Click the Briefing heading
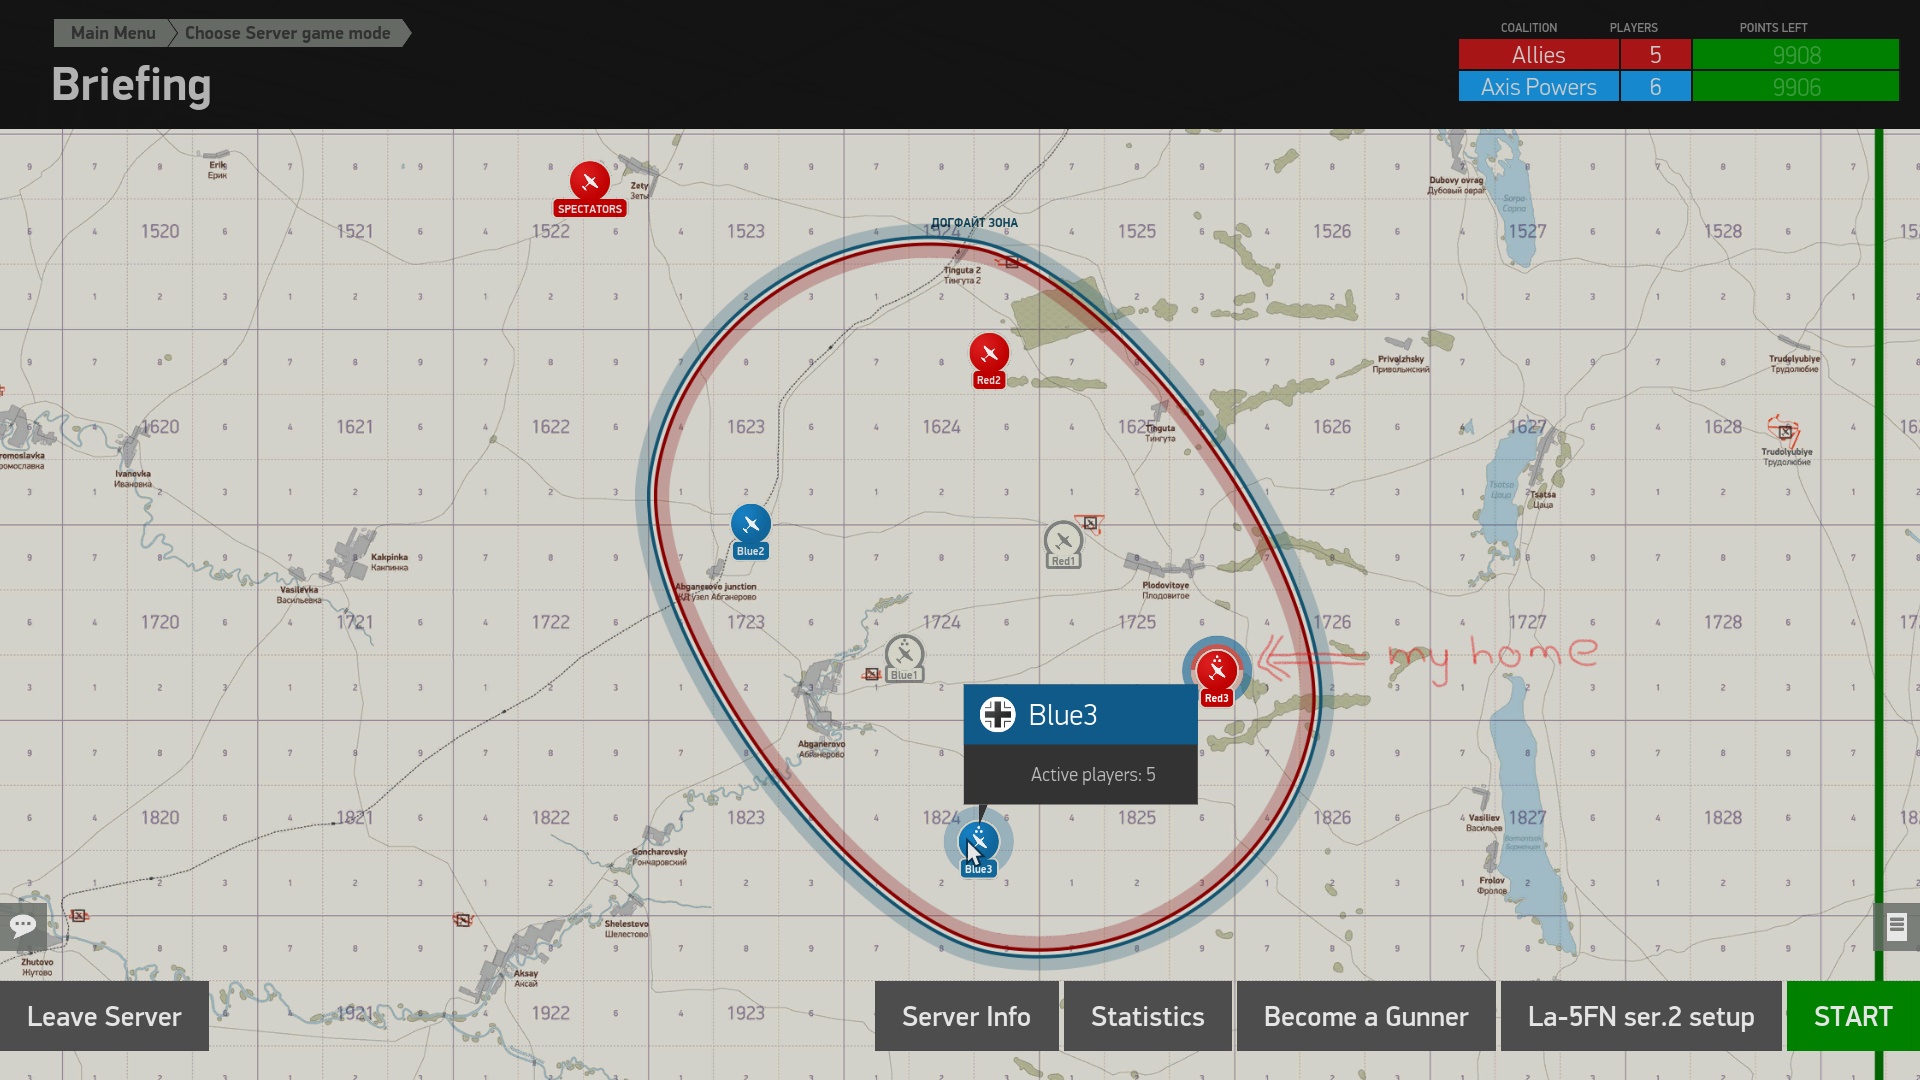 pos(131,85)
